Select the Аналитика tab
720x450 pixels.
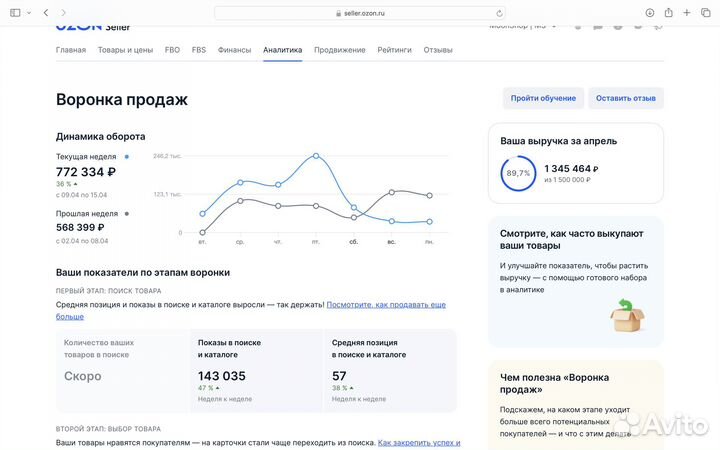(282, 50)
